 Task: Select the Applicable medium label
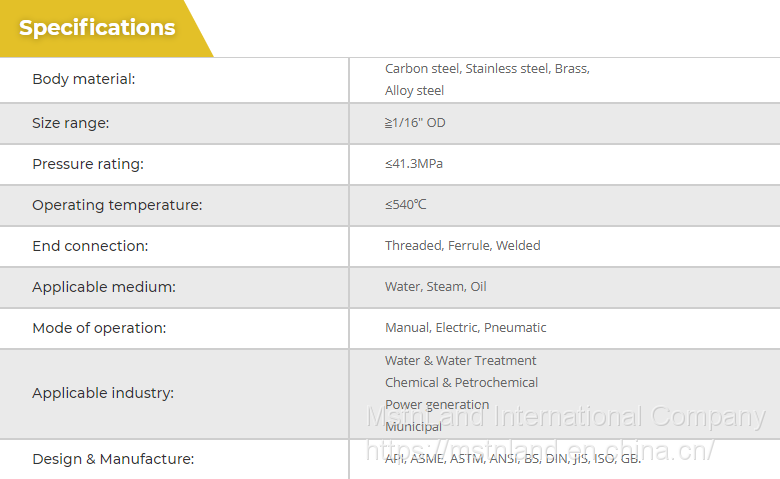[103, 287]
